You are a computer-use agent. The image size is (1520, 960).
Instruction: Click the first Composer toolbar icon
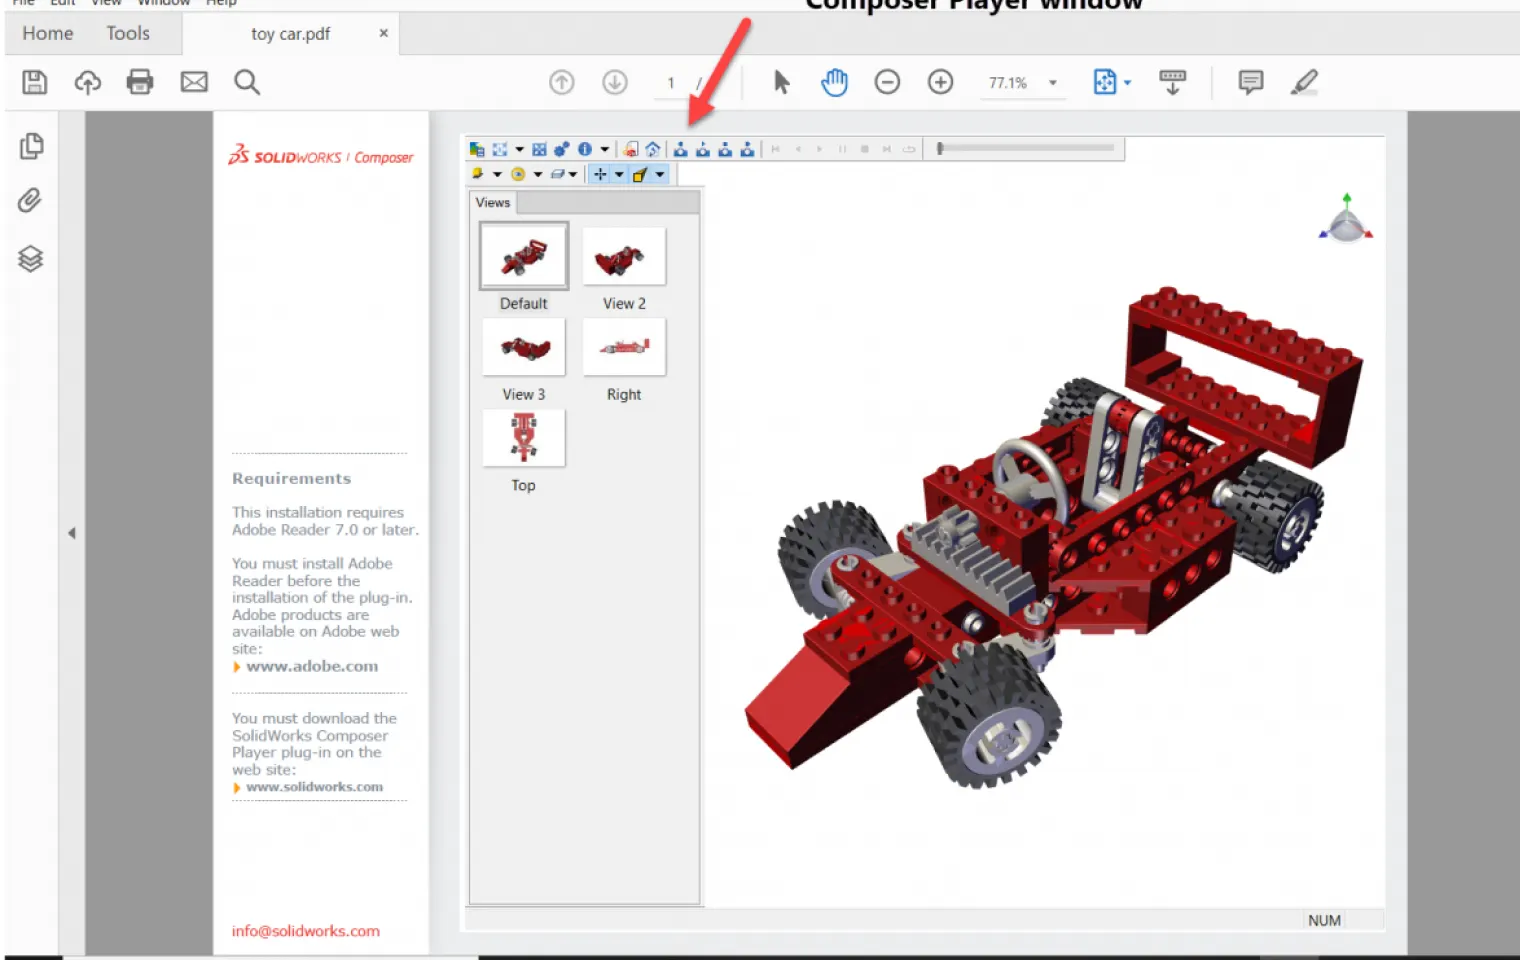[477, 149]
